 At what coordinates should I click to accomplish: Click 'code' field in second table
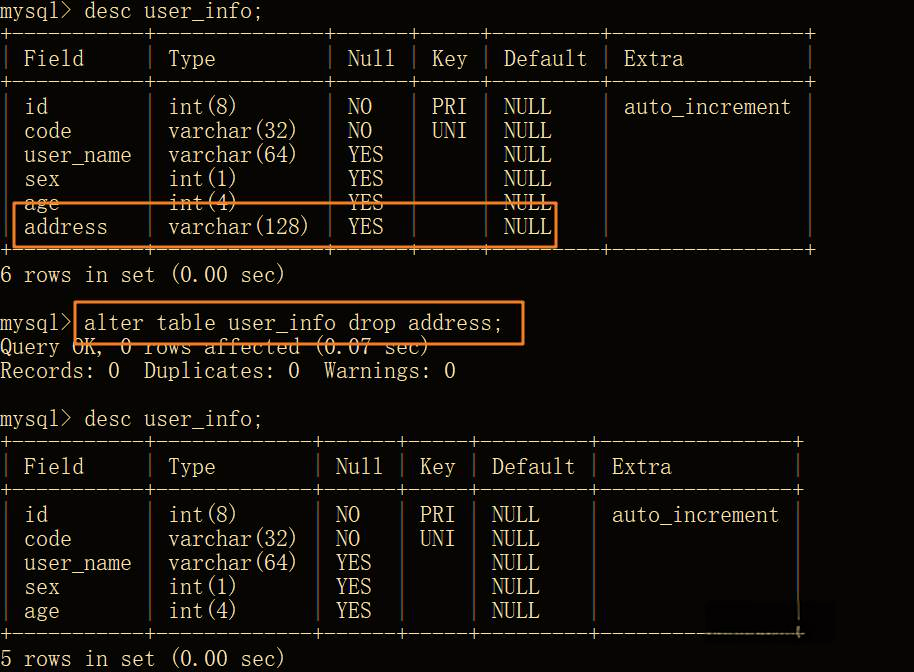tap(48, 539)
